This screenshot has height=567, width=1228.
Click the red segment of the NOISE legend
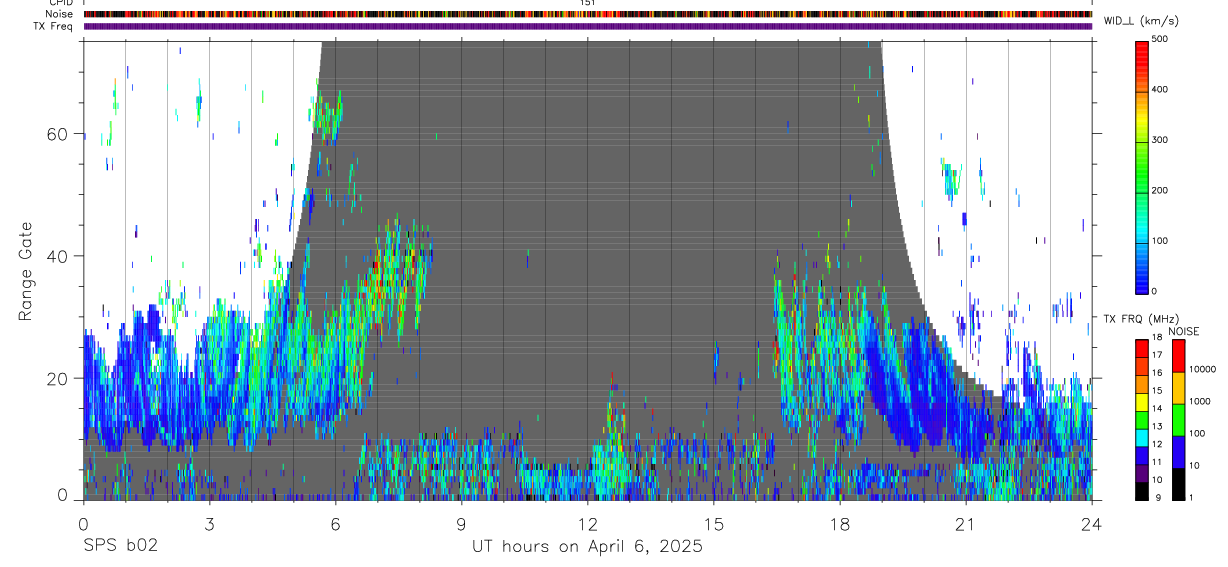(1178, 356)
